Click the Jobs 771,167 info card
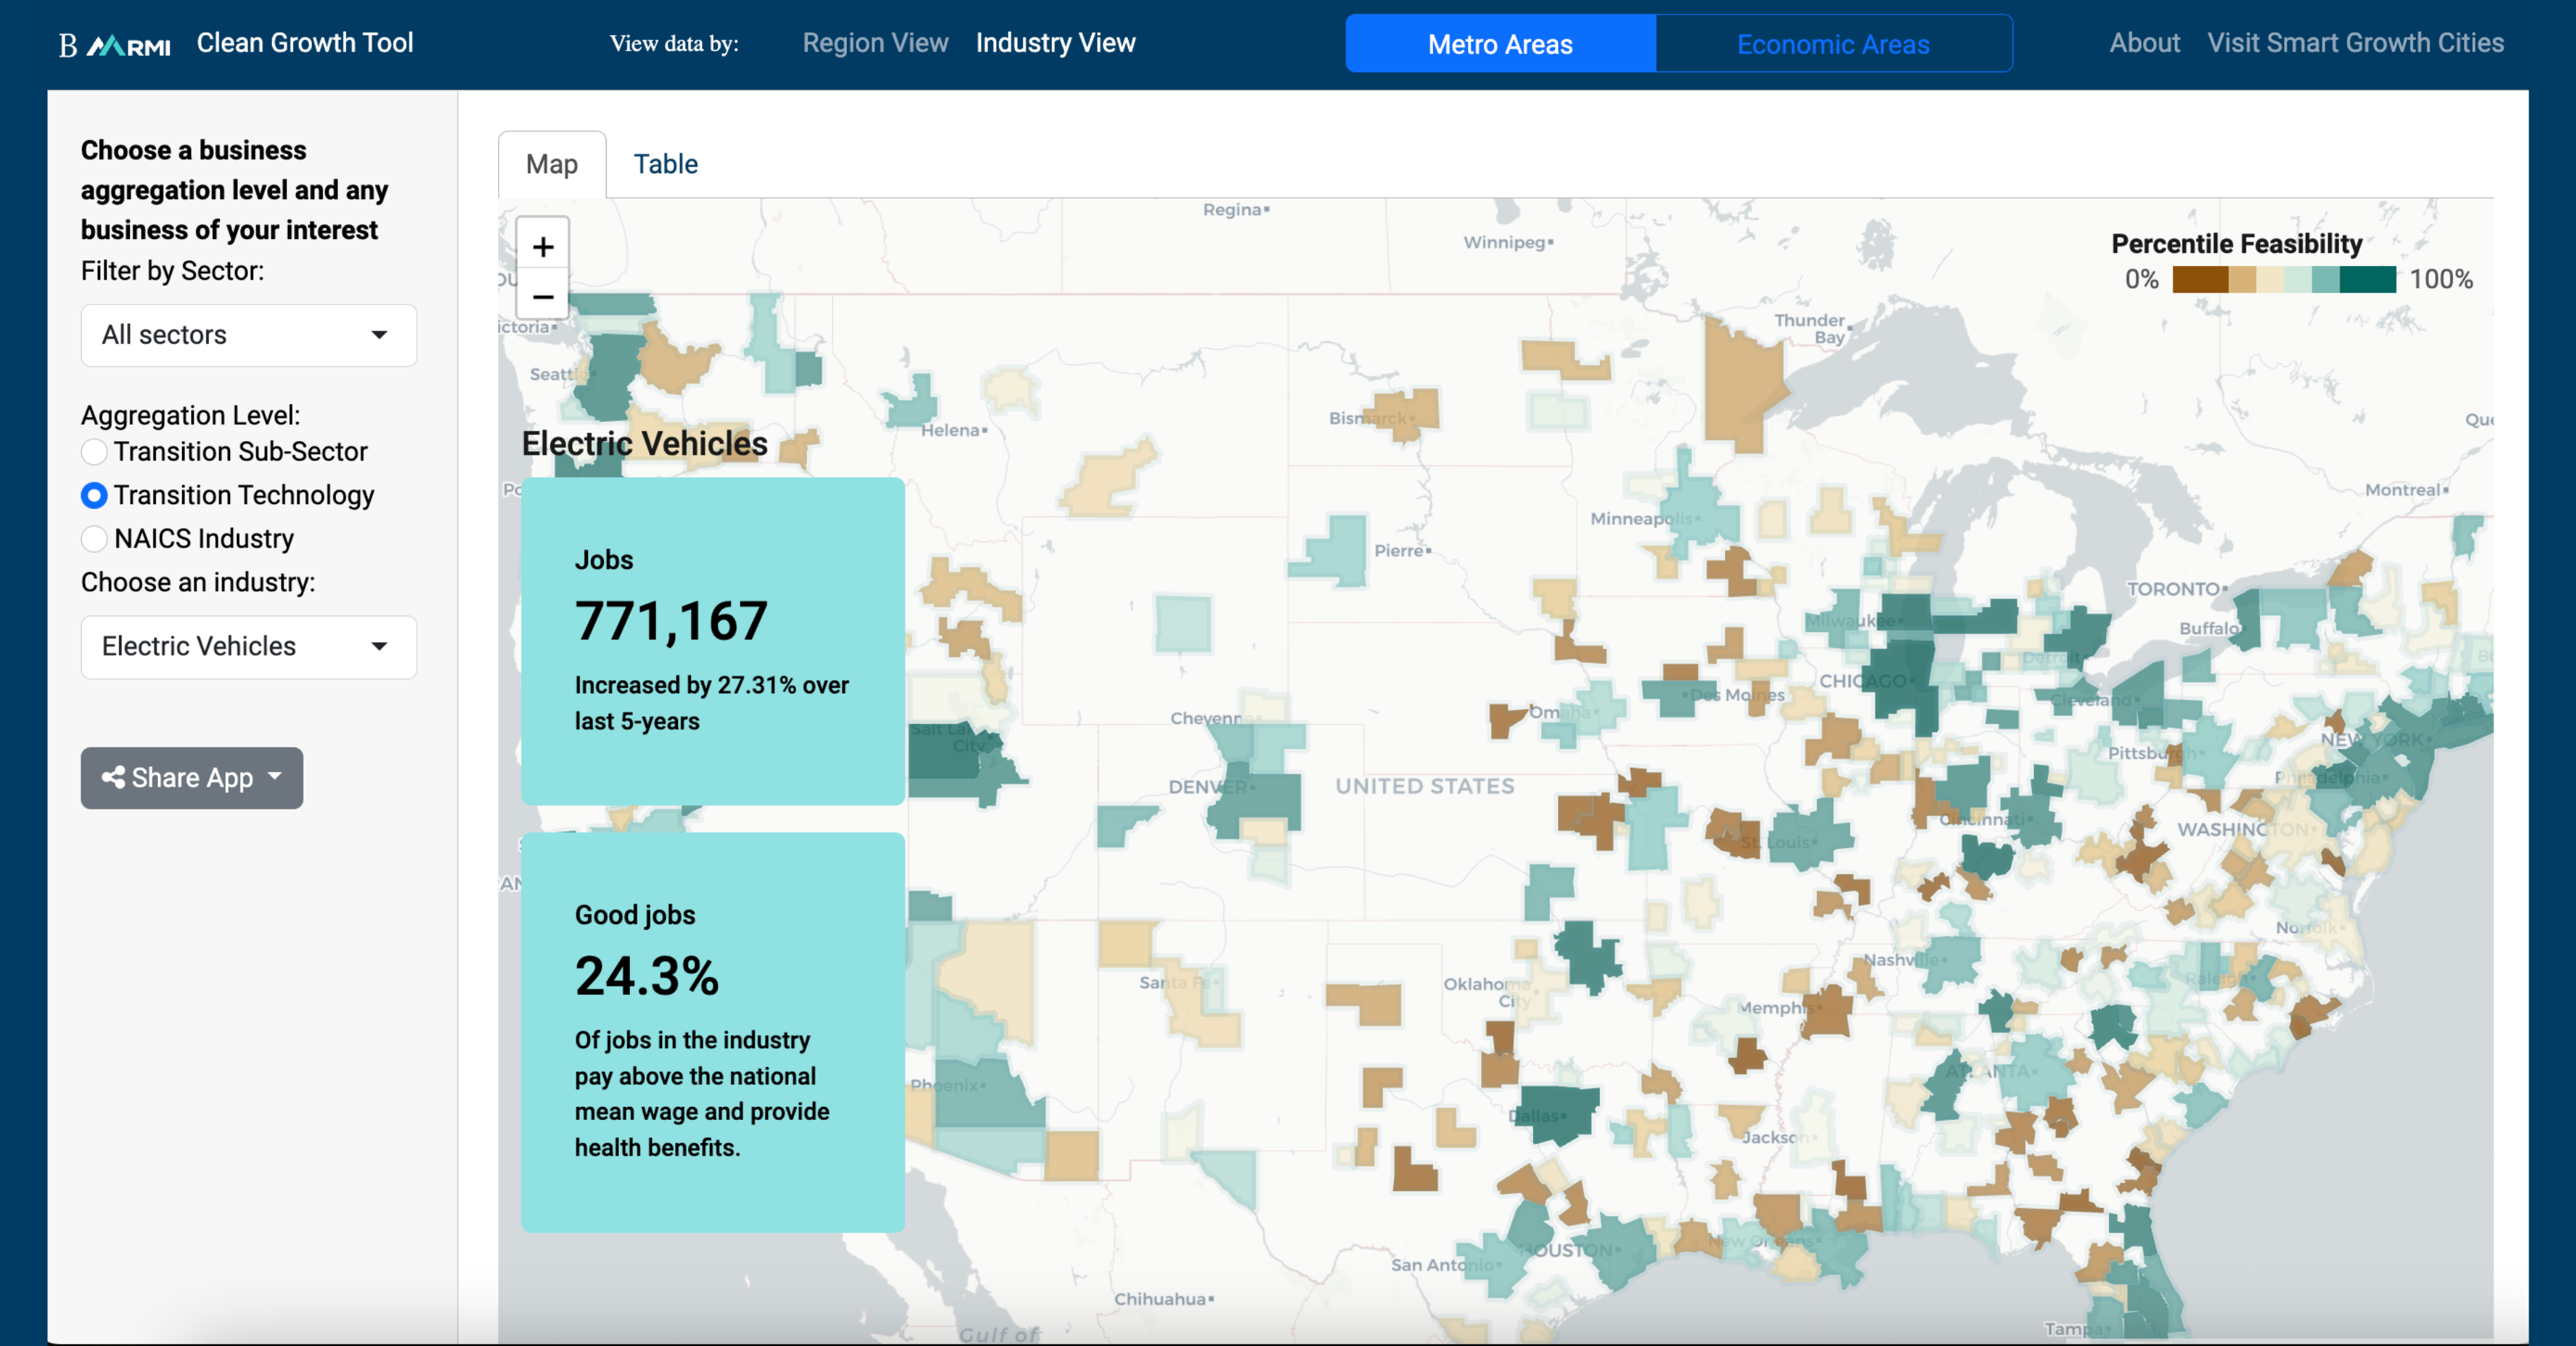The height and width of the screenshot is (1346, 2576). tap(712, 640)
